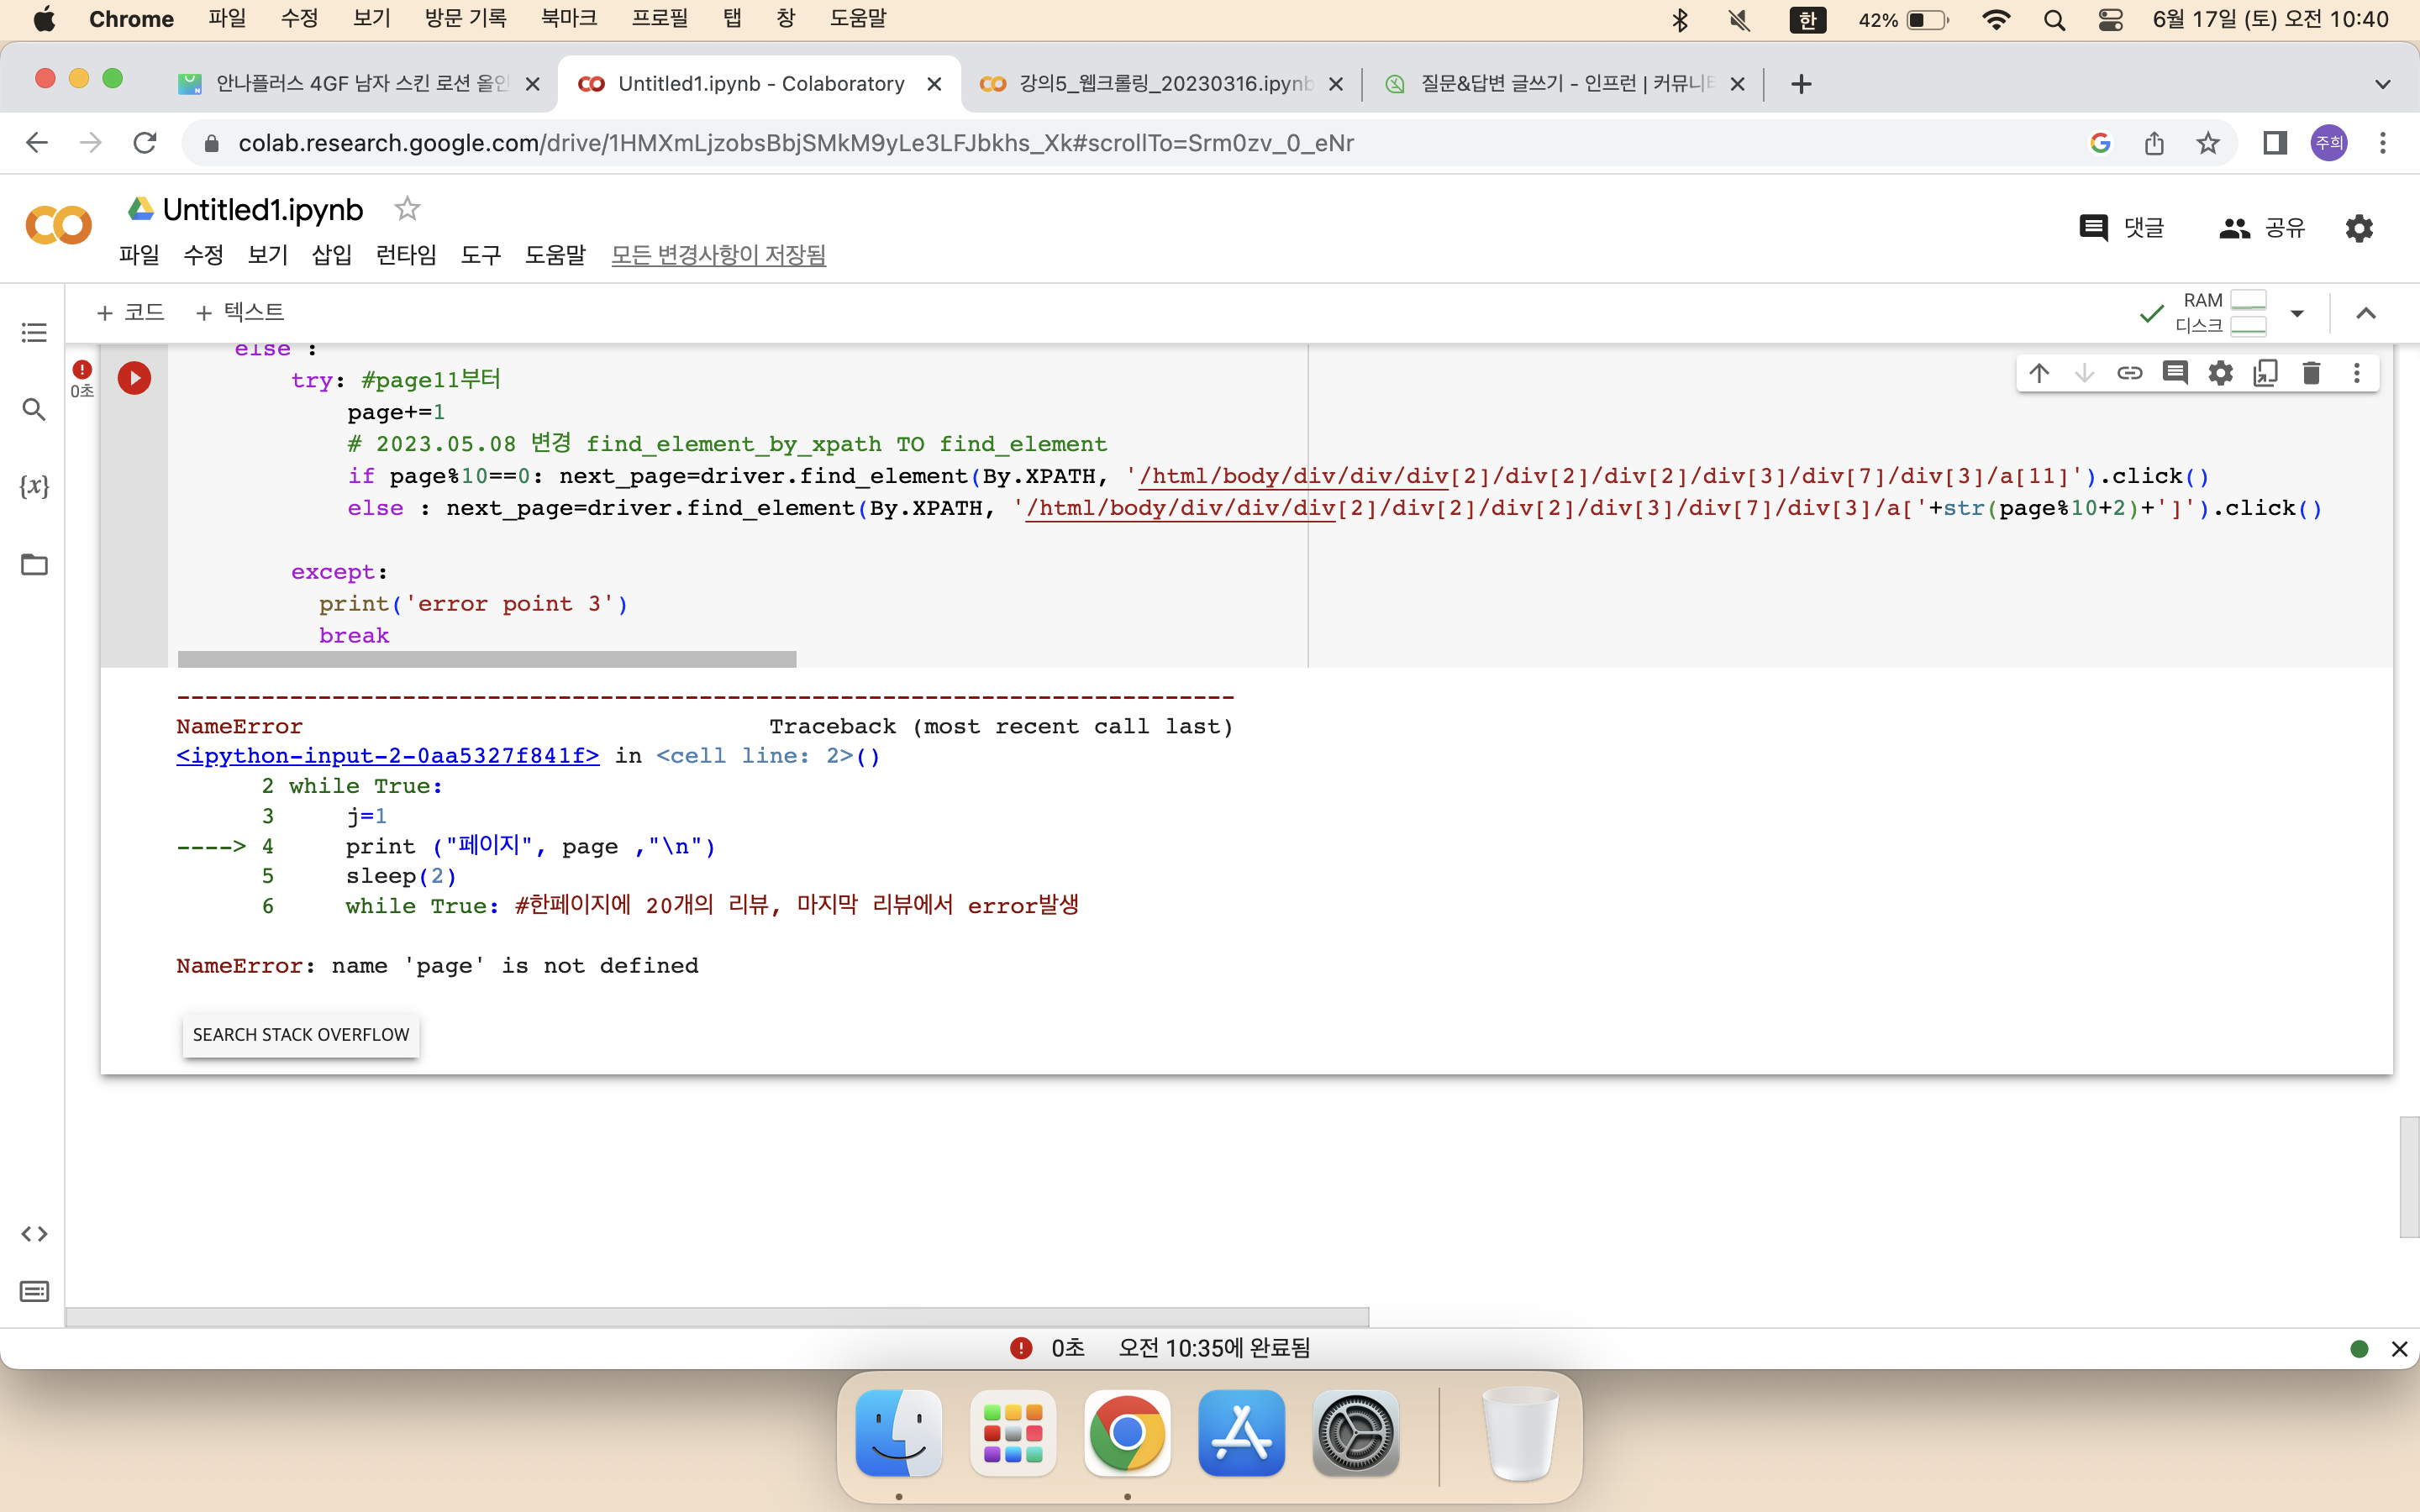Viewport: 2420px width, 1512px height.
Task: Open the 댓글 comments button
Action: tap(2121, 228)
